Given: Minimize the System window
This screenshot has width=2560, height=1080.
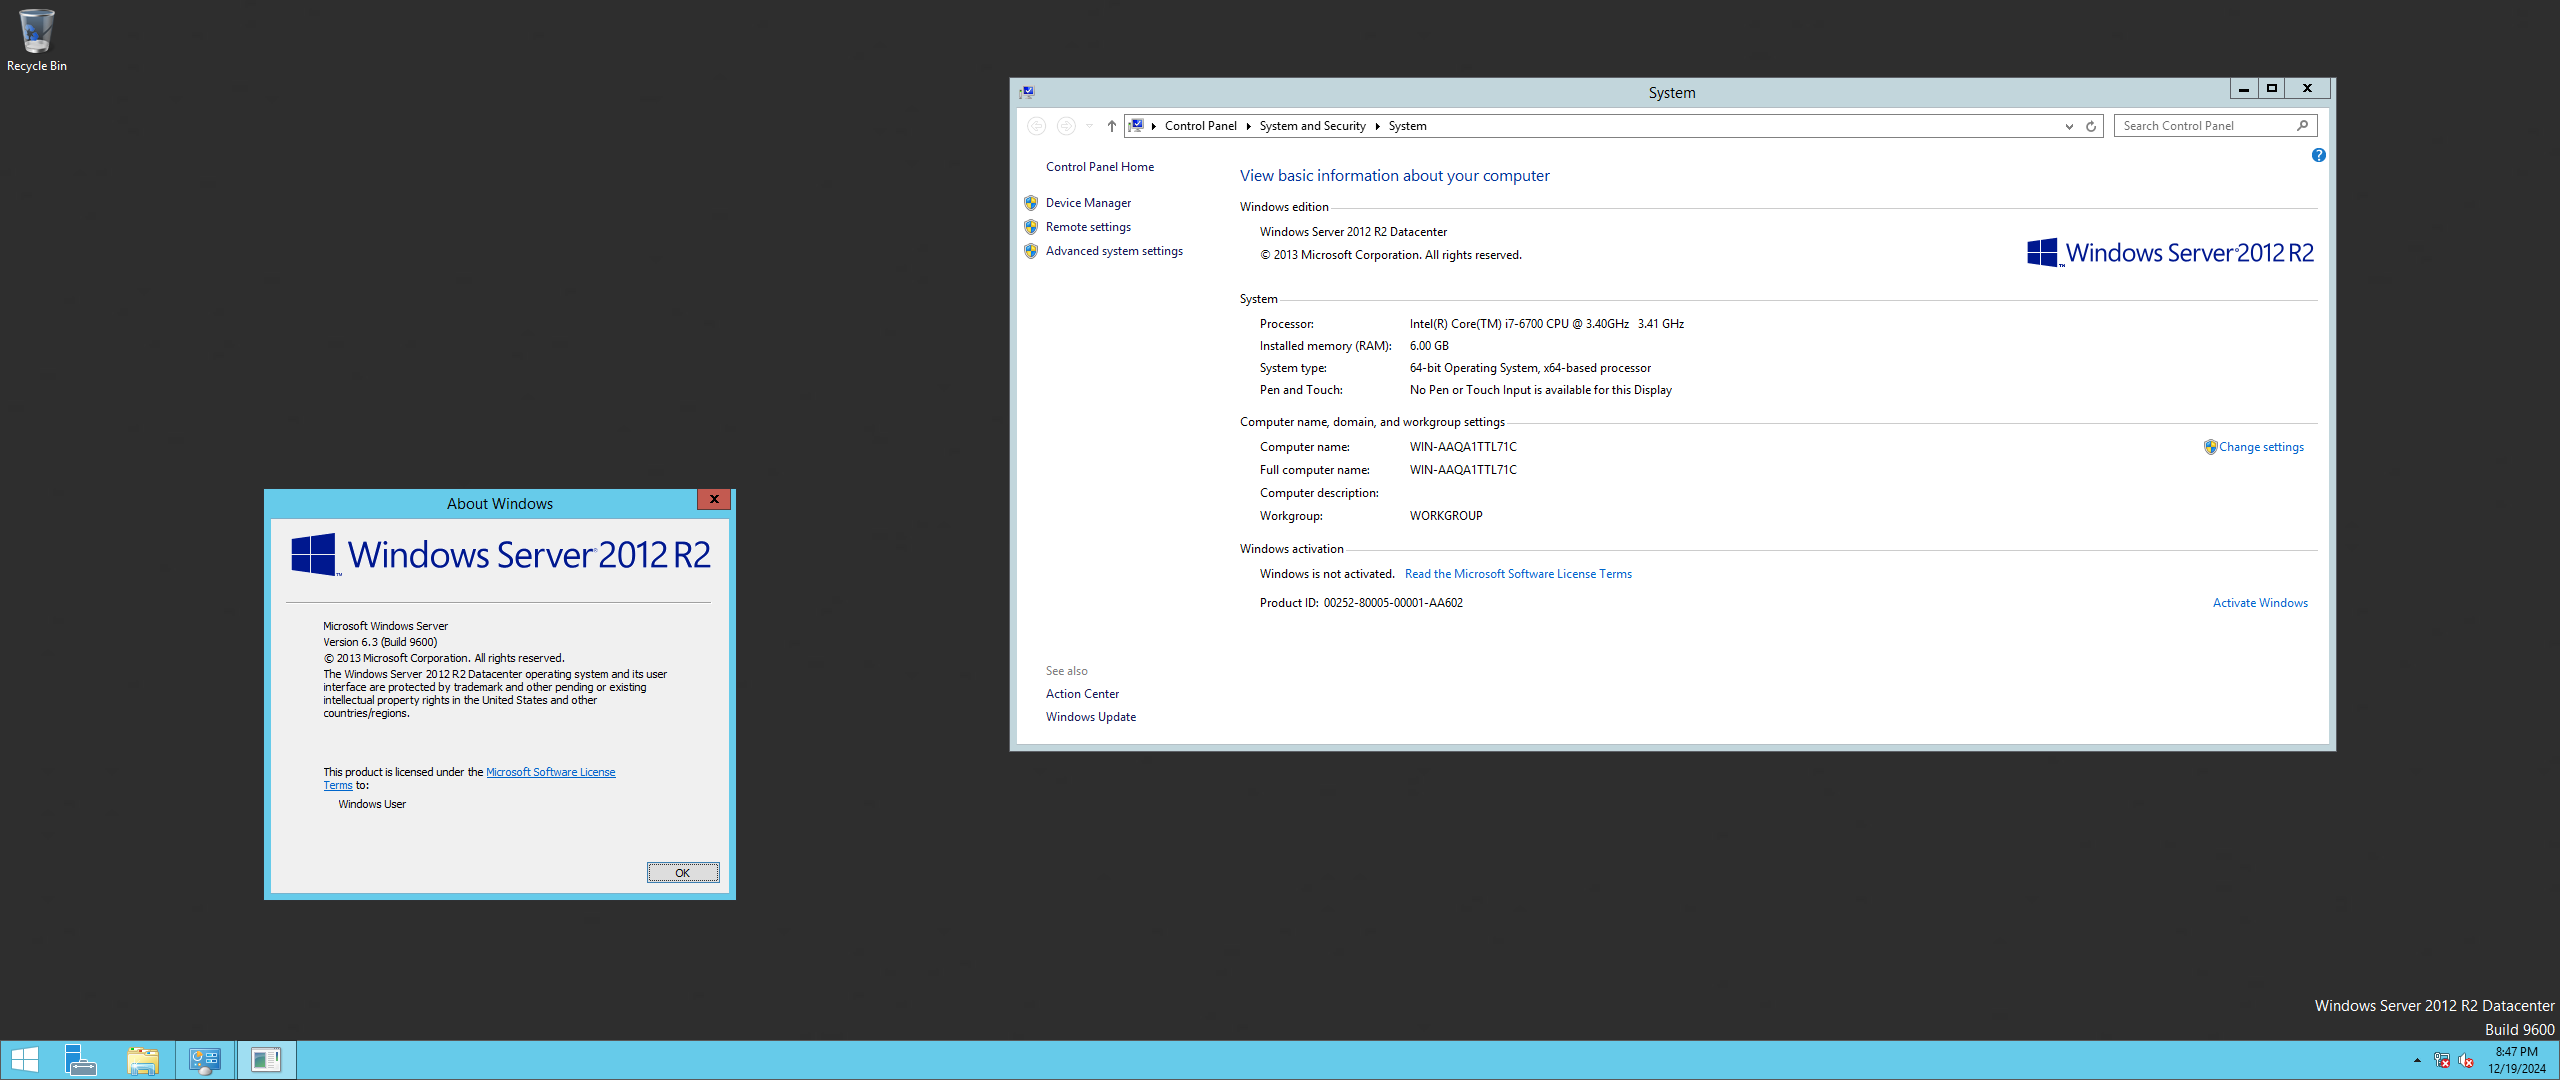Looking at the screenshot, I should coord(2243,89).
